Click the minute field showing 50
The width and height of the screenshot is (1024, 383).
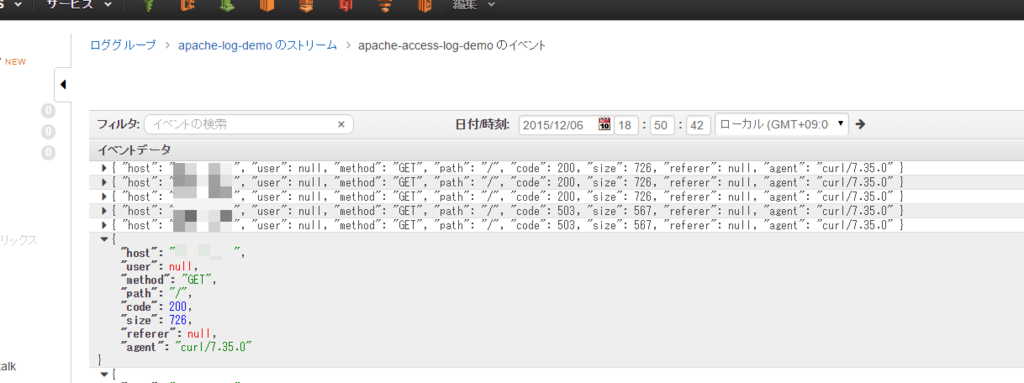662,124
